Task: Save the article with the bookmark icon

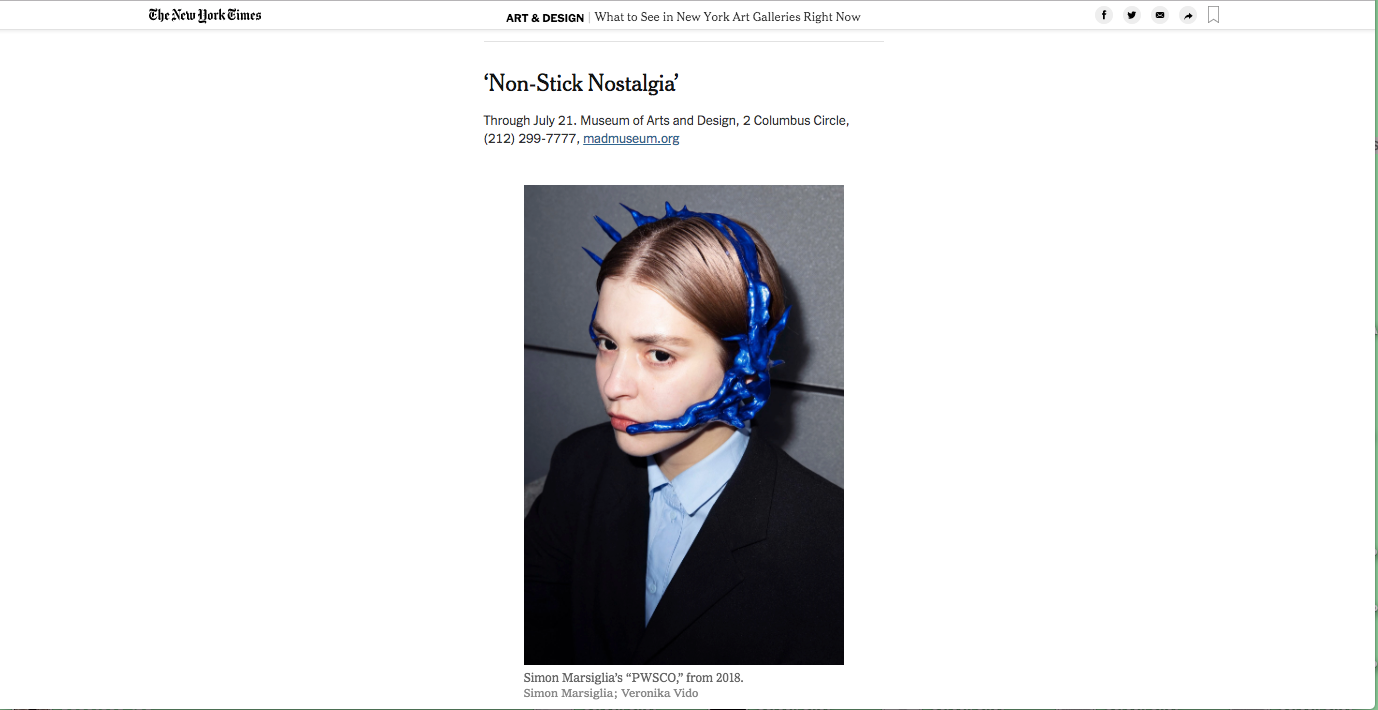Action: (x=1214, y=15)
